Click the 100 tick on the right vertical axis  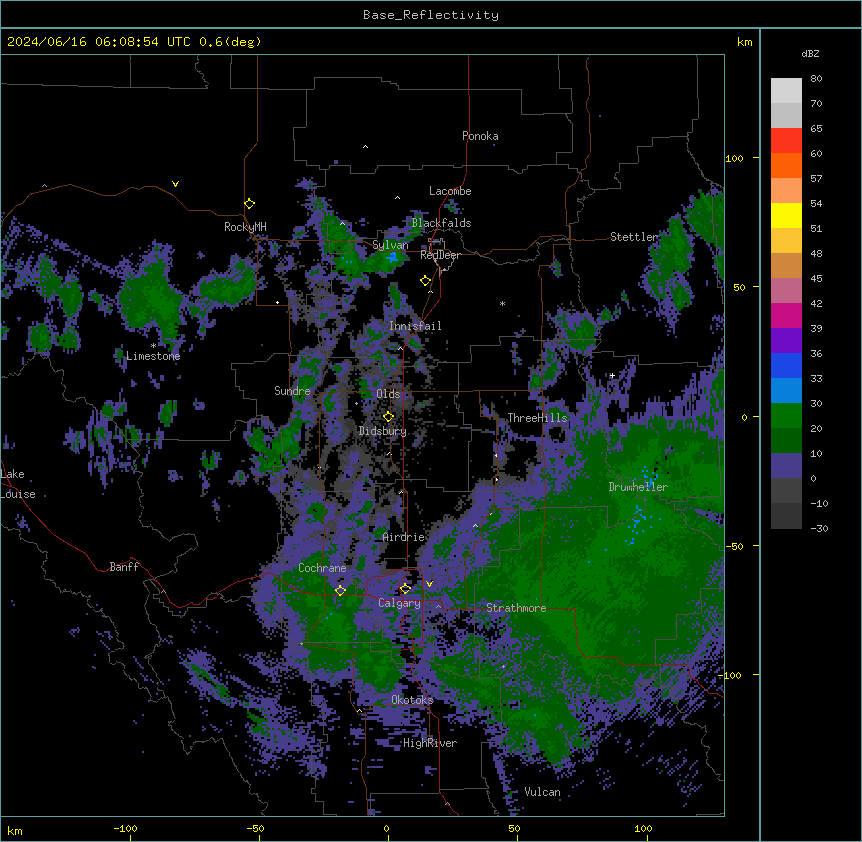pyautogui.click(x=734, y=158)
